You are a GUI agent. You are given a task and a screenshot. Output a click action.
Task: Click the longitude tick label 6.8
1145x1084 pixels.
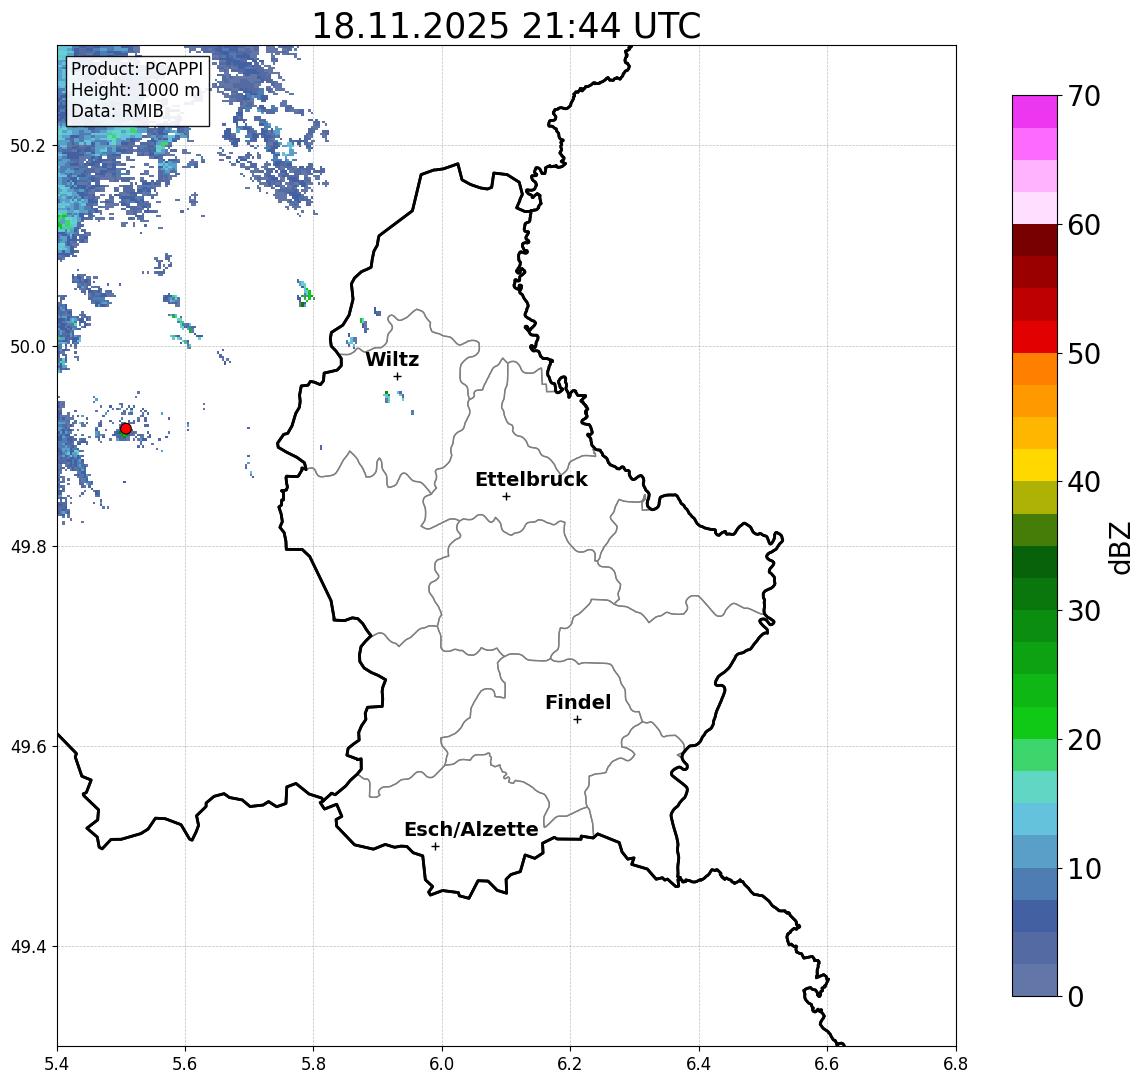click(955, 1064)
